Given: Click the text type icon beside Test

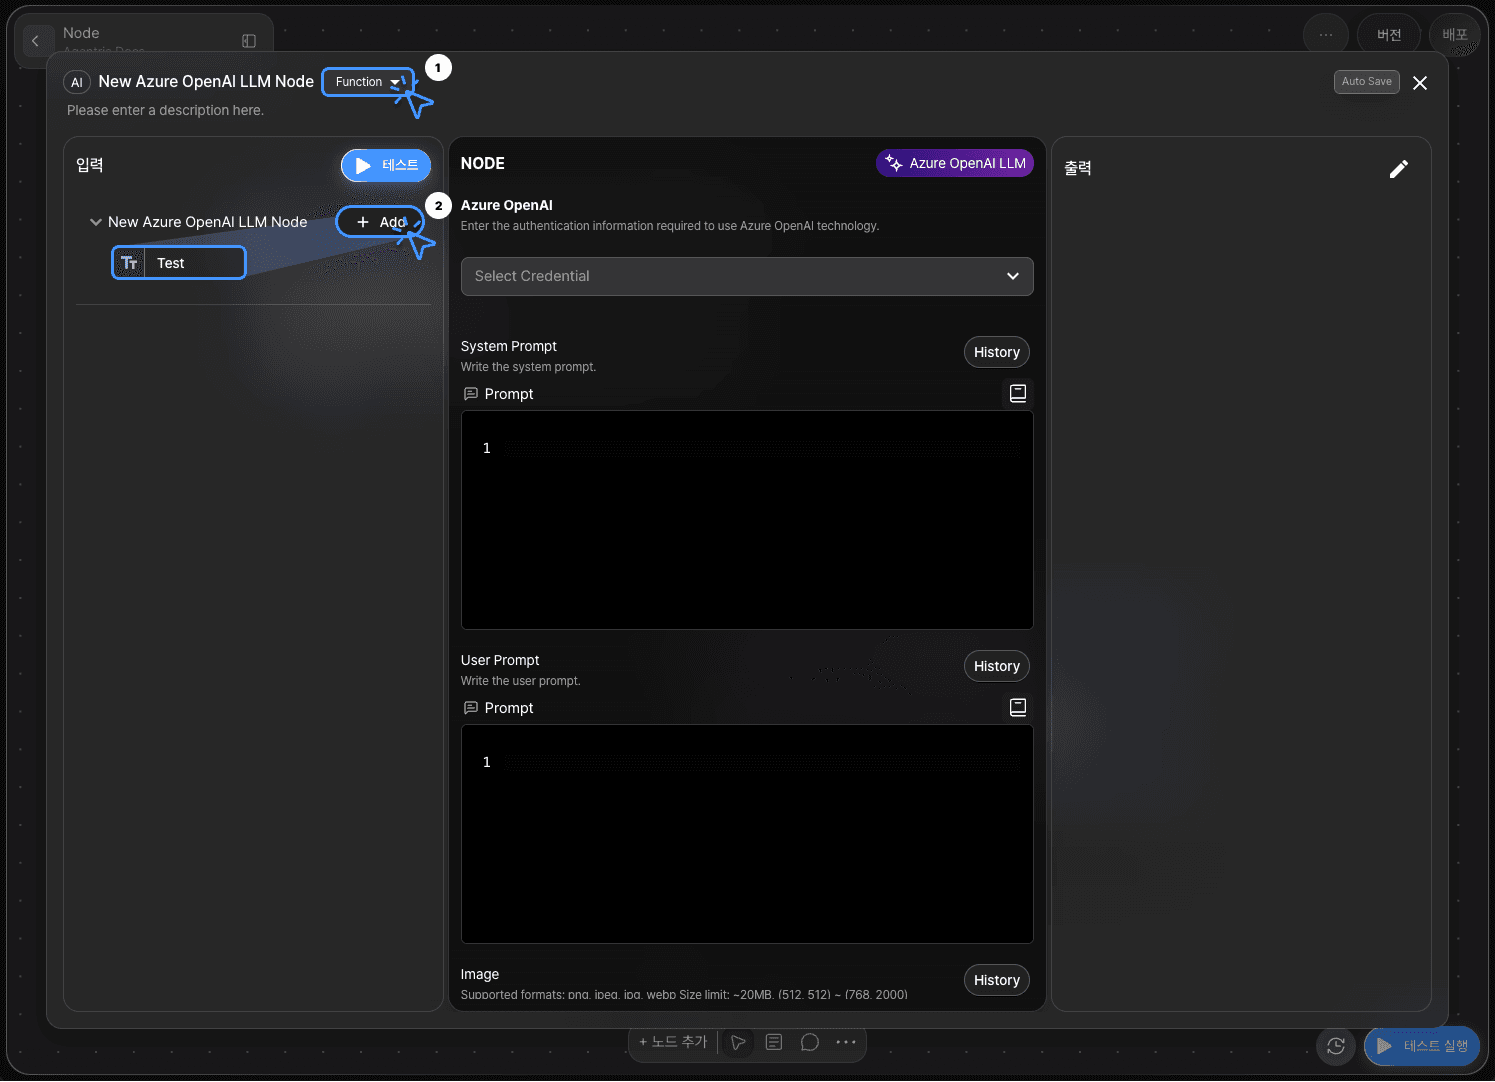Looking at the screenshot, I should point(129,263).
